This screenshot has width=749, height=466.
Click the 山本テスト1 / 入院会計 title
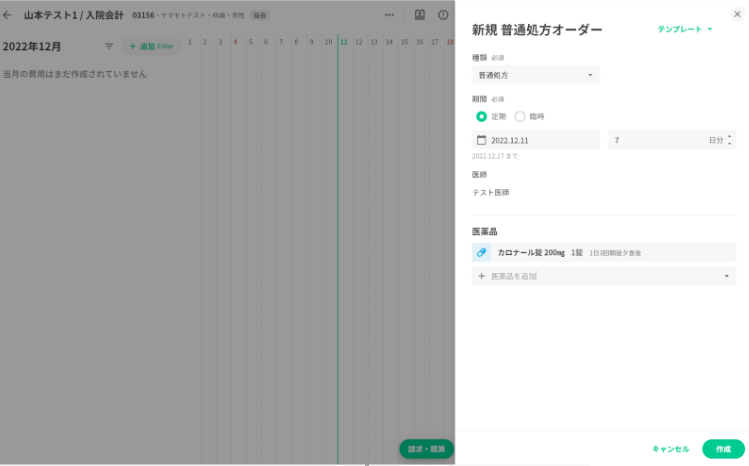[x=74, y=15]
